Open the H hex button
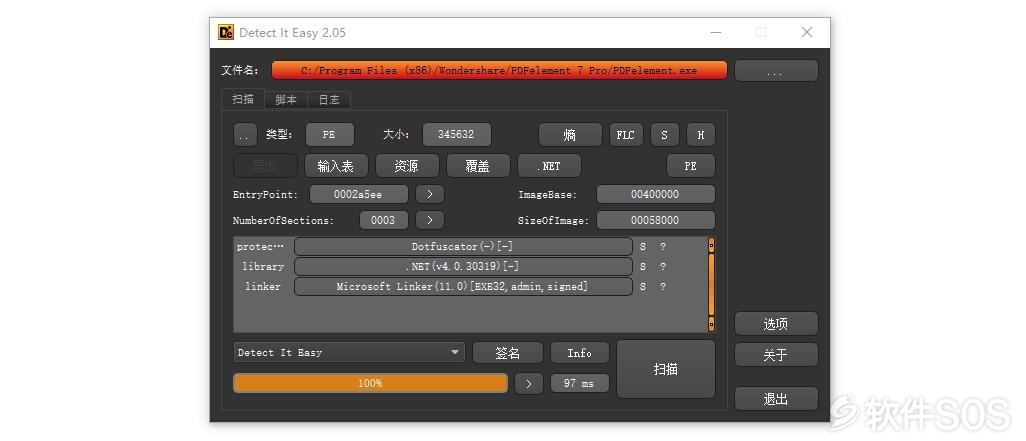Viewport: 1026px width, 441px height. [701, 135]
